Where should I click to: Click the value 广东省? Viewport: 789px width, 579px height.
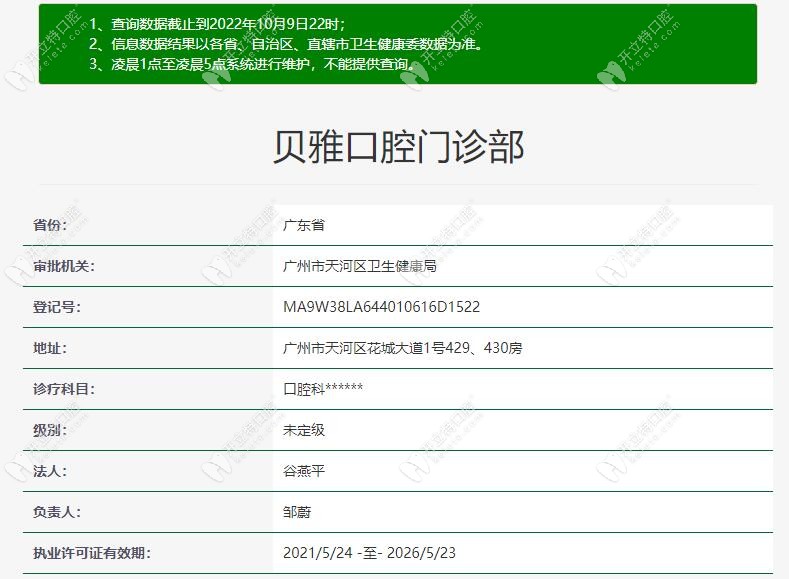tap(304, 225)
